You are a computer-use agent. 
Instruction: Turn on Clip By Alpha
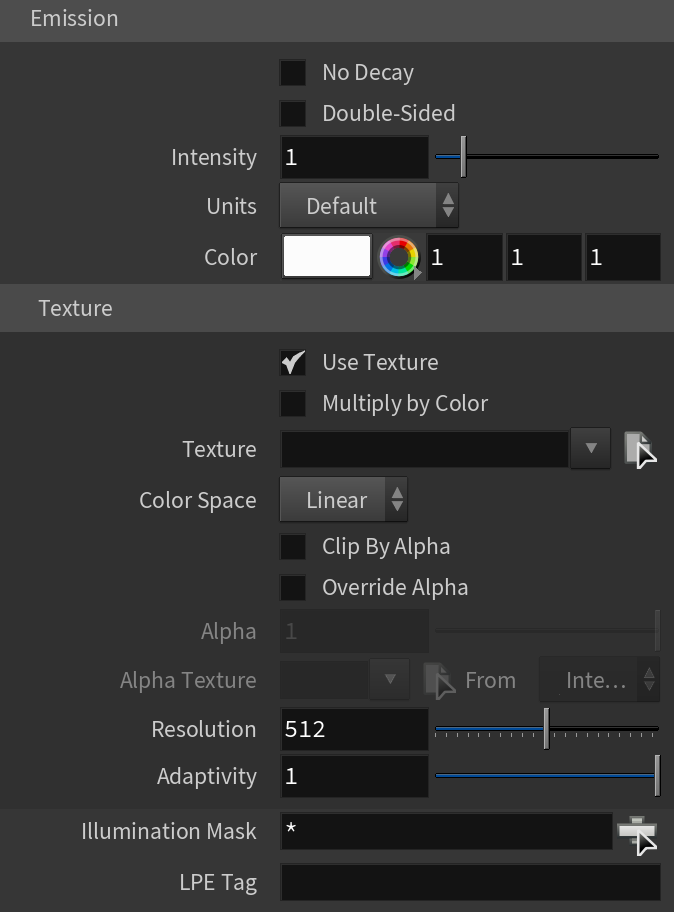coord(293,547)
